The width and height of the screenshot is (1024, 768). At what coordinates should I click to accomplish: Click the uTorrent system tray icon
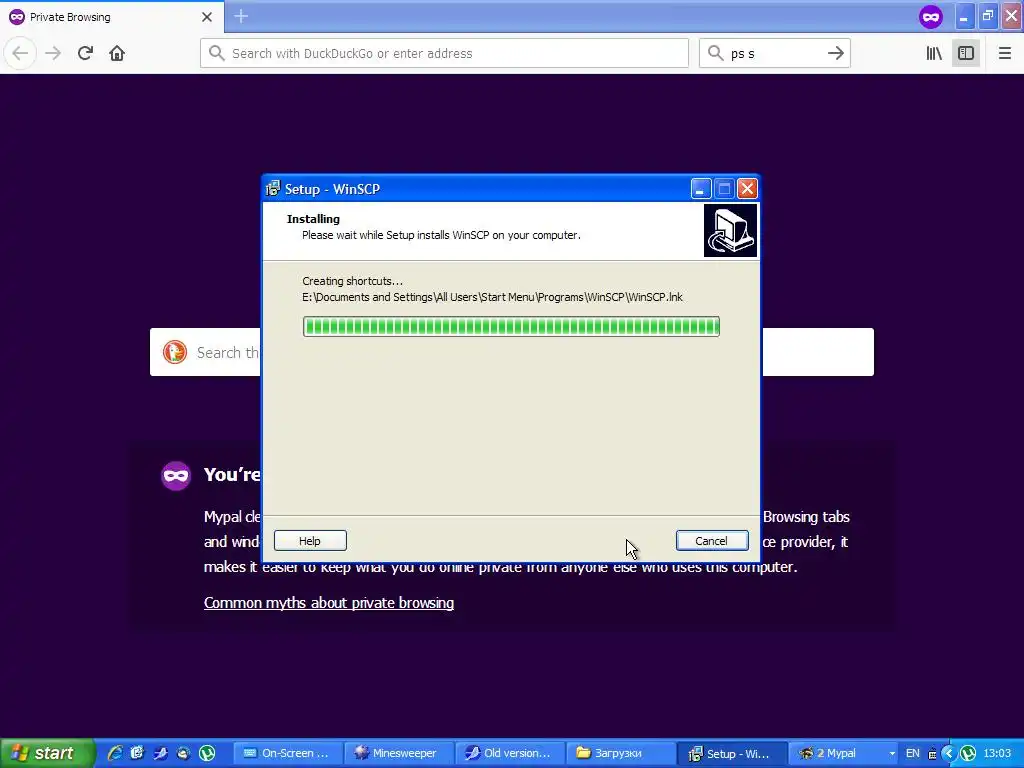968,754
